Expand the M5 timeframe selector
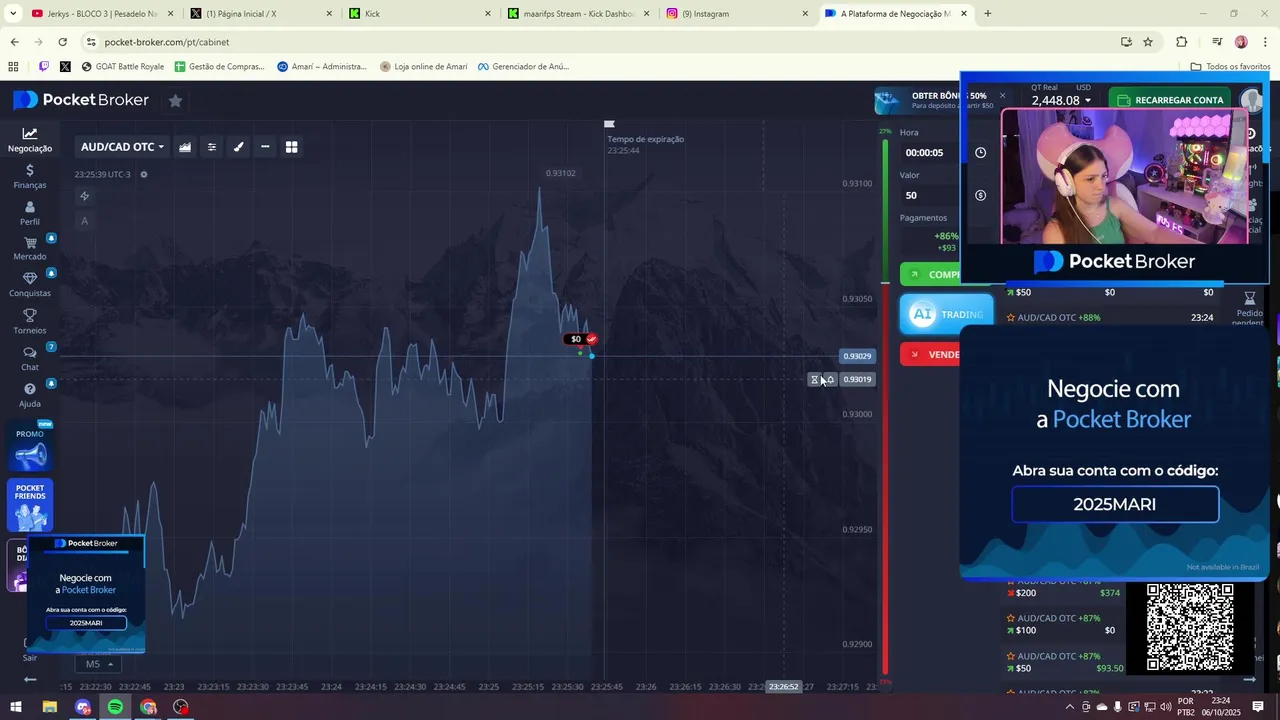Image resolution: width=1280 pixels, height=720 pixels. point(98,664)
